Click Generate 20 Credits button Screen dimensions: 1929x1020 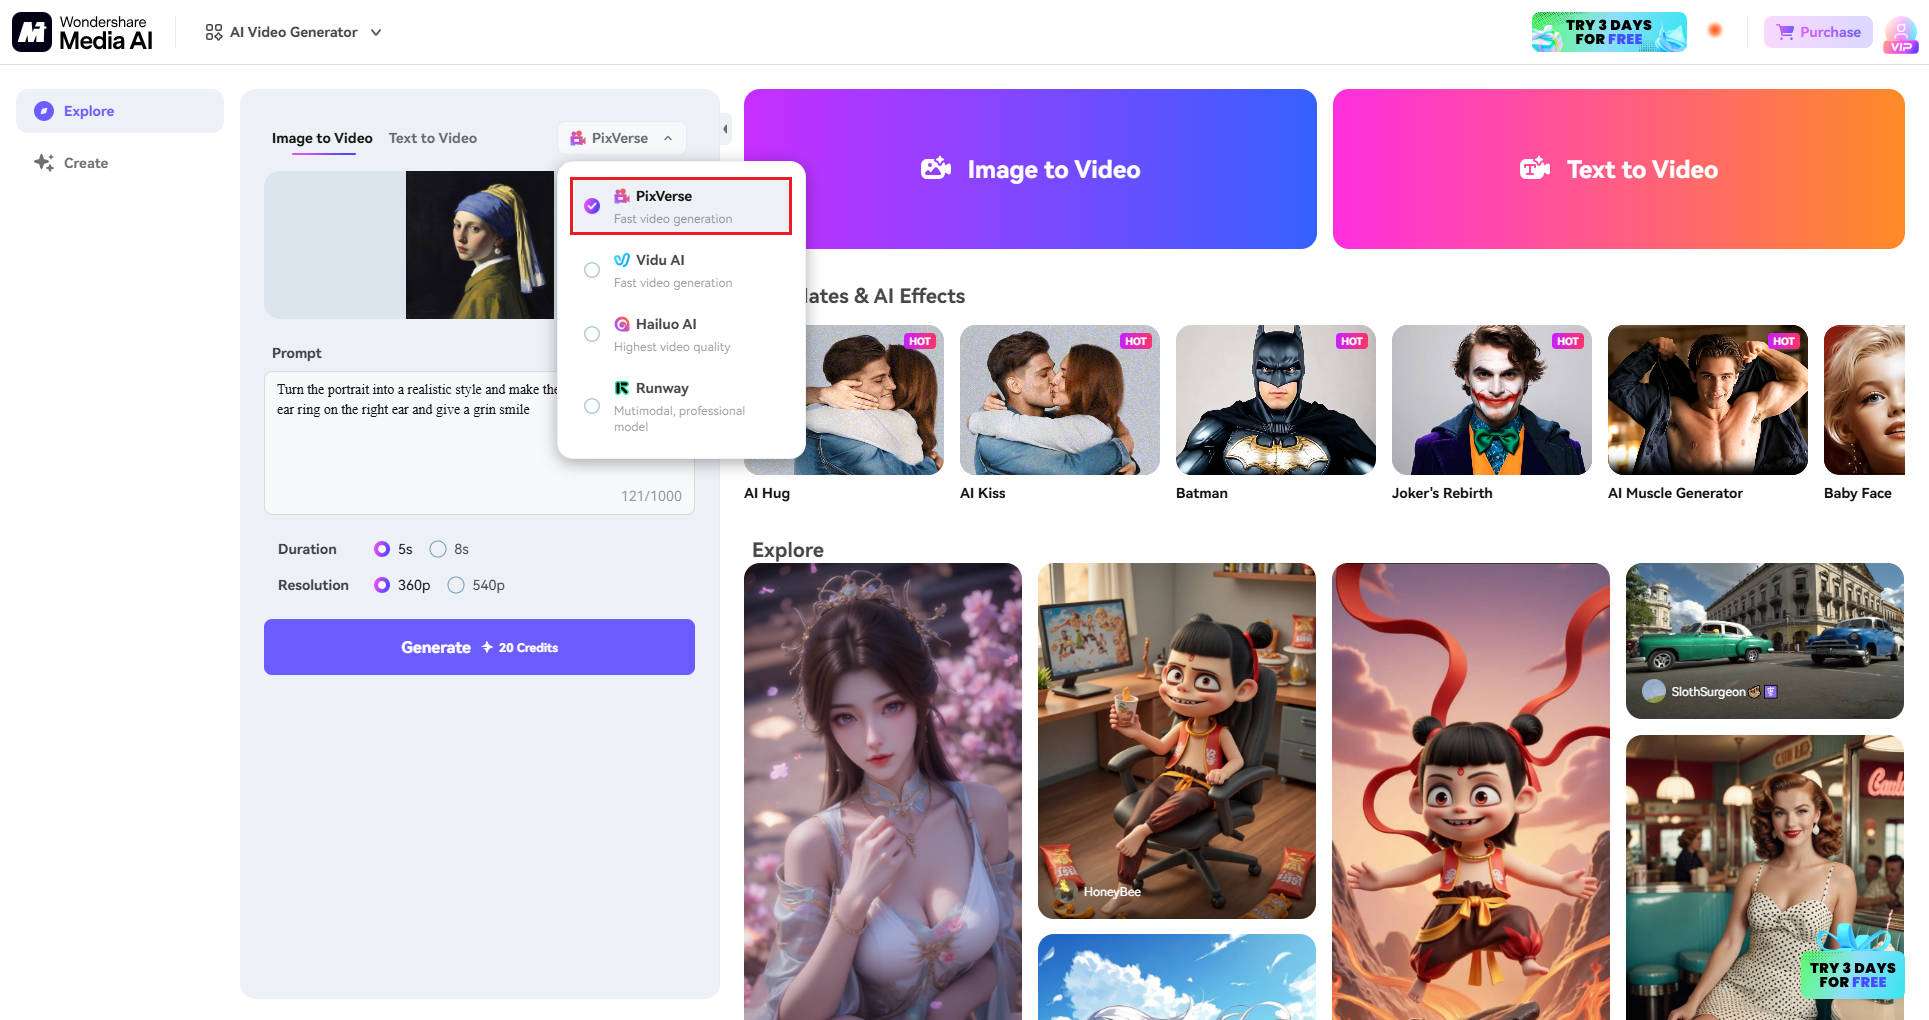tap(479, 647)
